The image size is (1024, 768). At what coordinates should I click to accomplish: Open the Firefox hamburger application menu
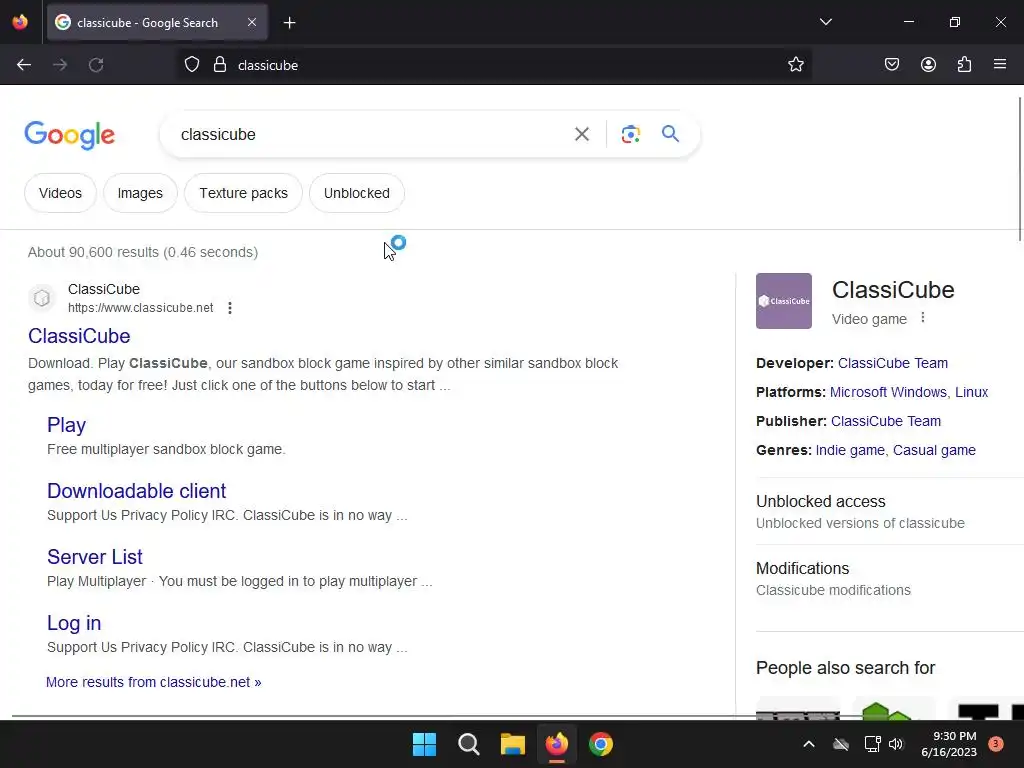(1000, 65)
